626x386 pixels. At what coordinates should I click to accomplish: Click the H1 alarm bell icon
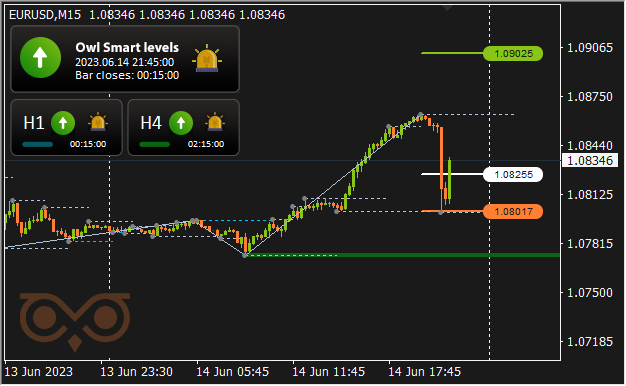pos(98,122)
